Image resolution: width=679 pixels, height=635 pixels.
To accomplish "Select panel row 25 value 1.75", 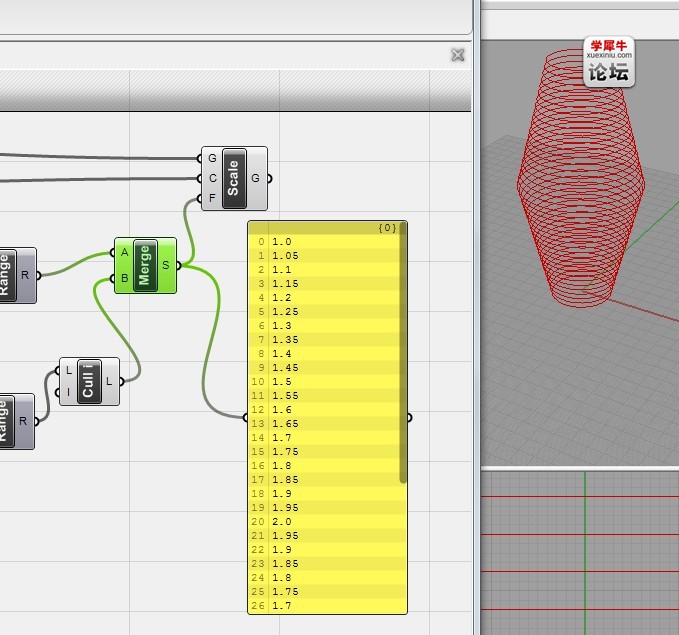I will [x=327, y=592].
